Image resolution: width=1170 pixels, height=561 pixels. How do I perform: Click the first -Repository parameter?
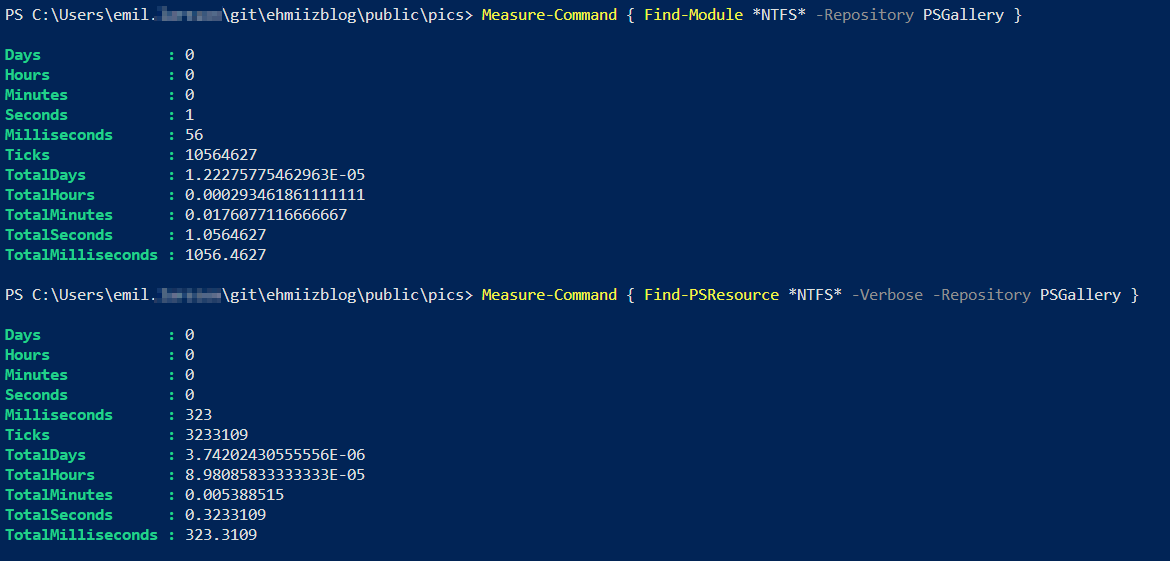point(864,15)
